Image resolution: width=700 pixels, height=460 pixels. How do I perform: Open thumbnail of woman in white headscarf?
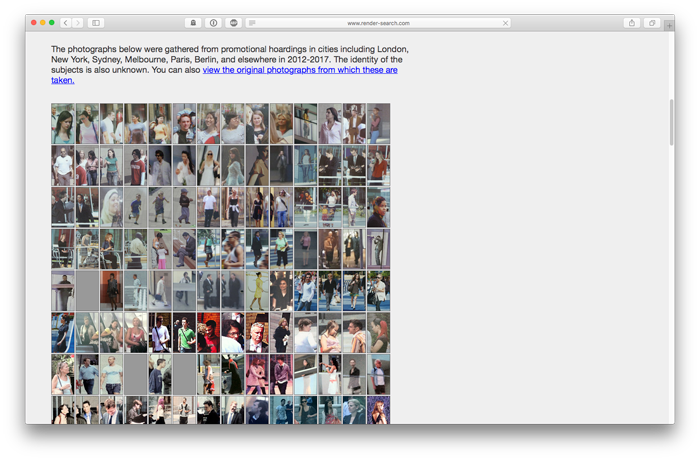(x=111, y=208)
